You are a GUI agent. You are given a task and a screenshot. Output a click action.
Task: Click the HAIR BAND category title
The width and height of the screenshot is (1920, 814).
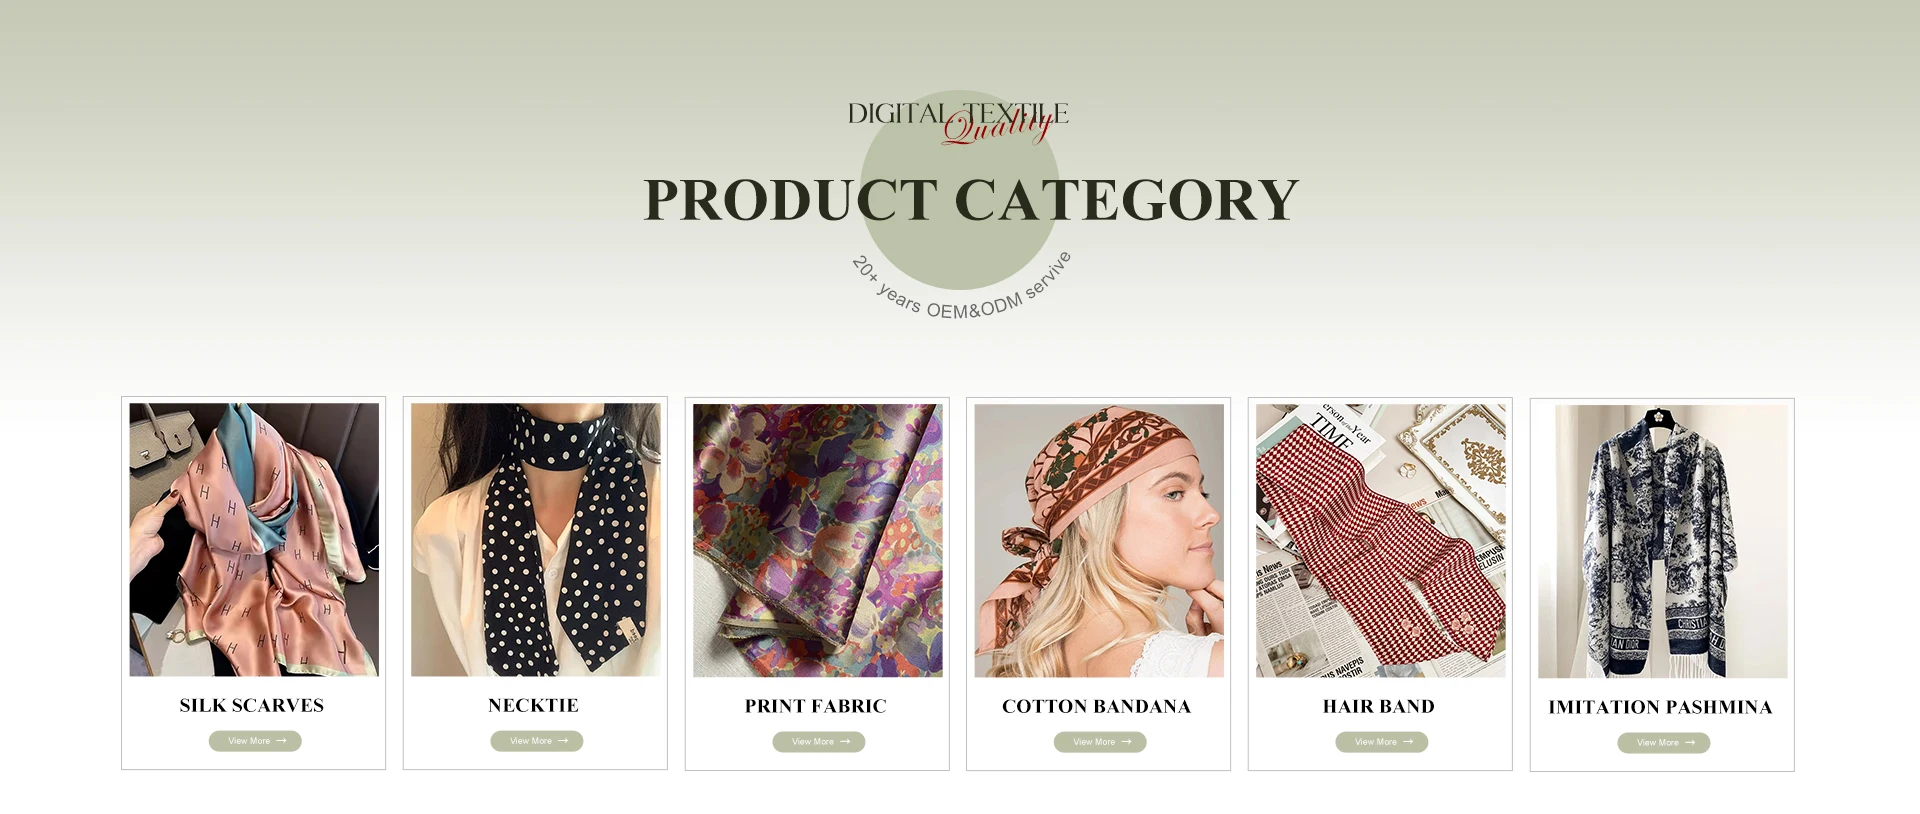click(x=1379, y=707)
